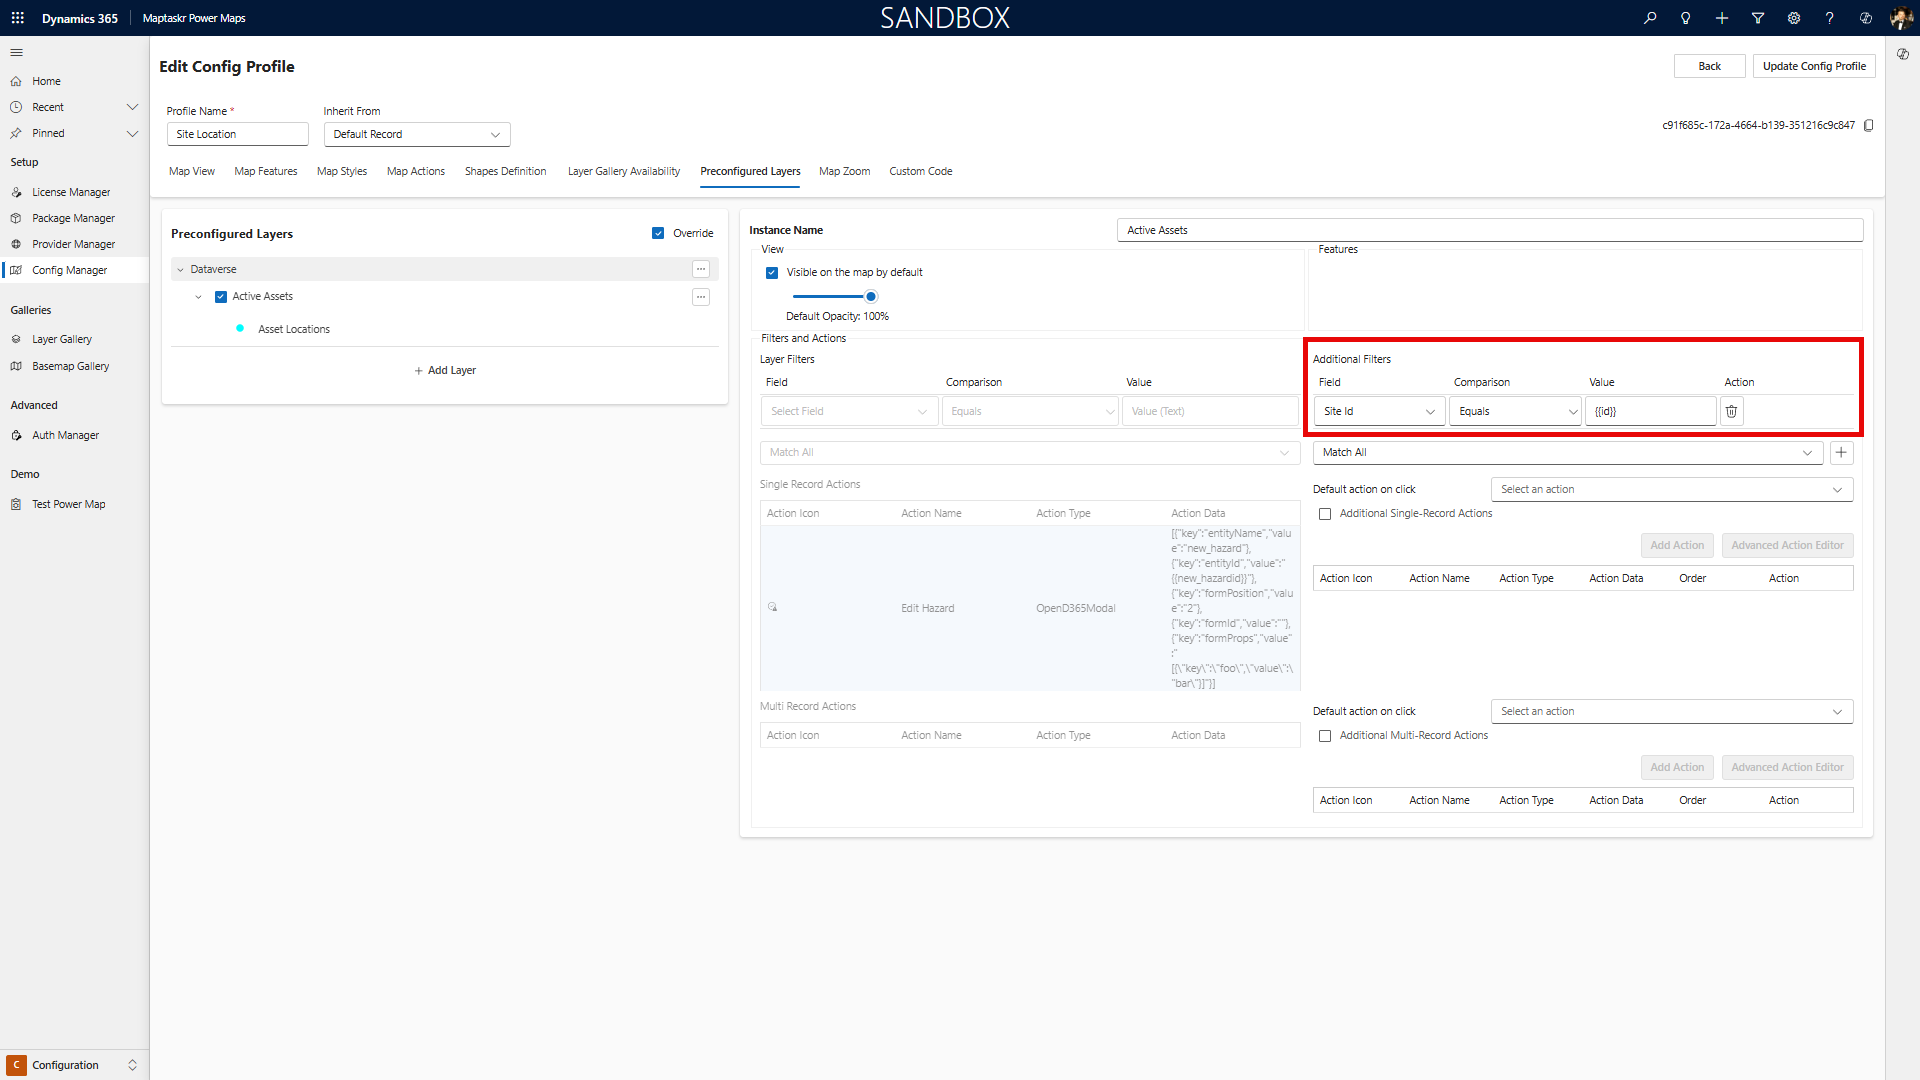Image resolution: width=1920 pixels, height=1080 pixels.
Task: Open the filter funnel icon
Action: (1758, 17)
